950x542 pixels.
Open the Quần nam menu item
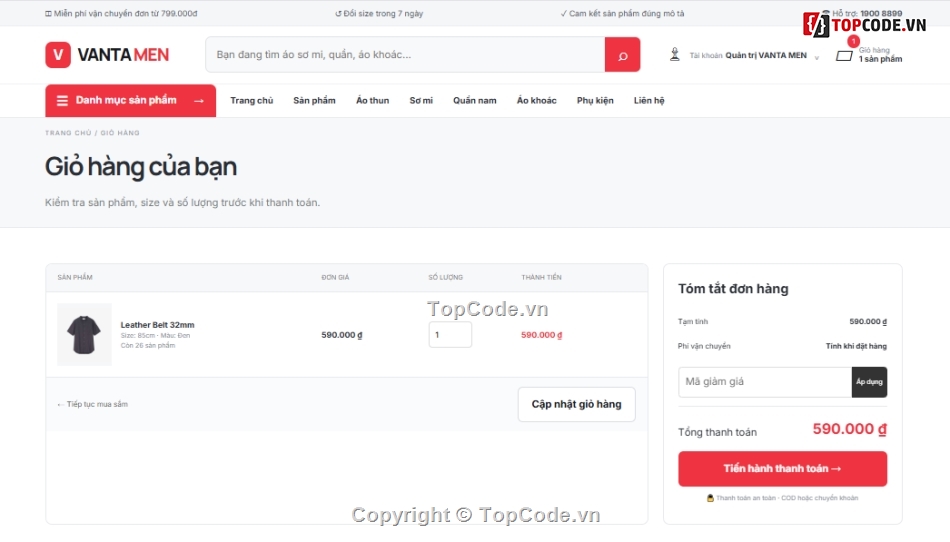pos(474,101)
